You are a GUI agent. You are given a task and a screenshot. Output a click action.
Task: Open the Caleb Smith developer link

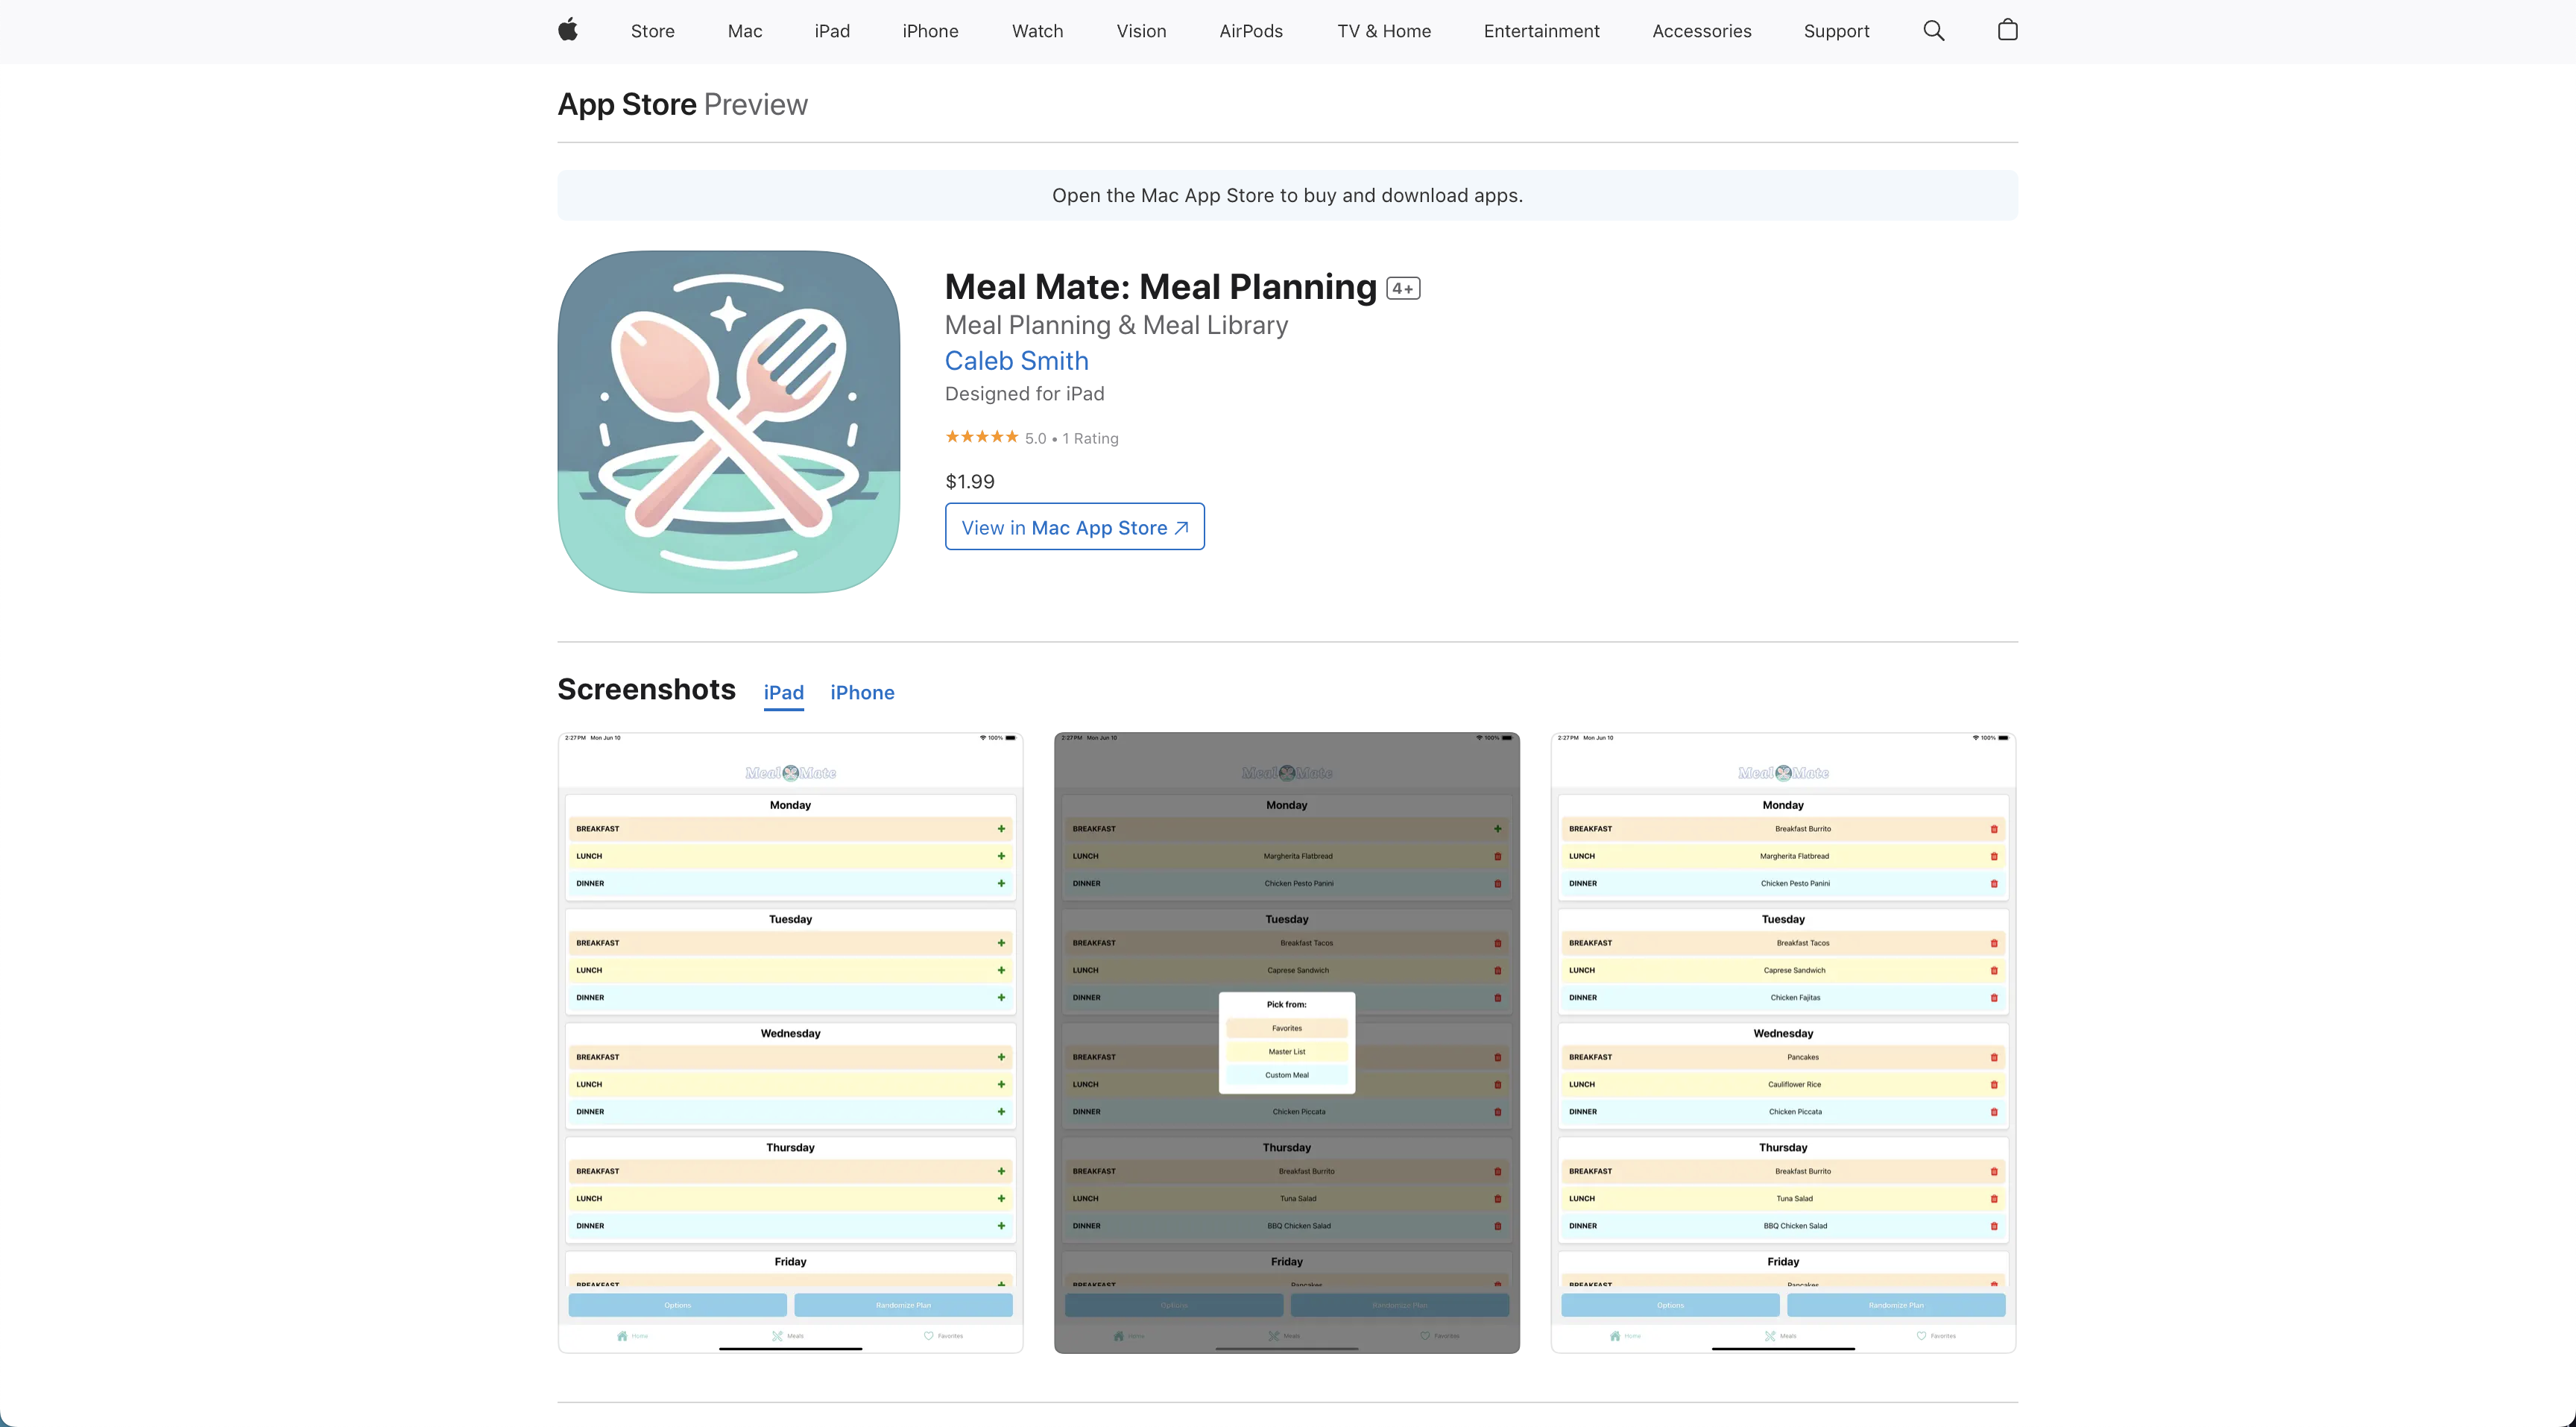tap(1016, 360)
